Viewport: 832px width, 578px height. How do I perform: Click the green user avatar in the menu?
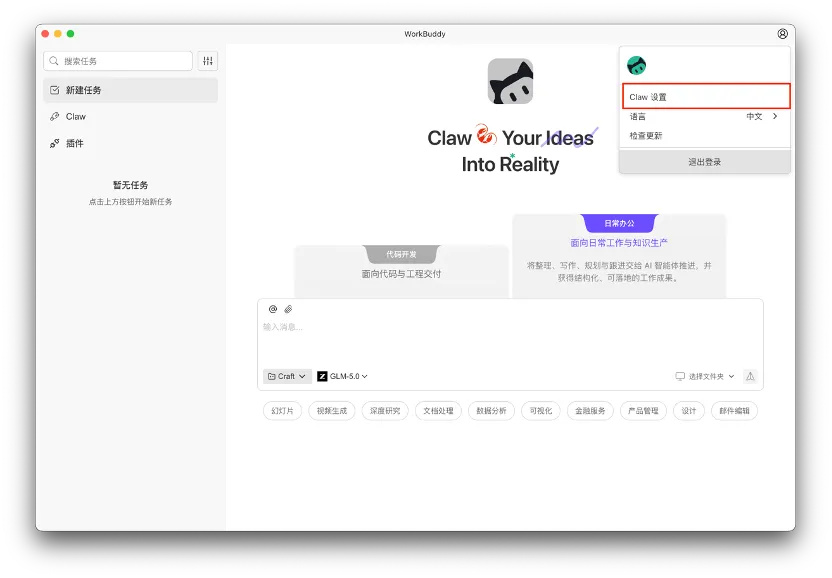tap(636, 65)
